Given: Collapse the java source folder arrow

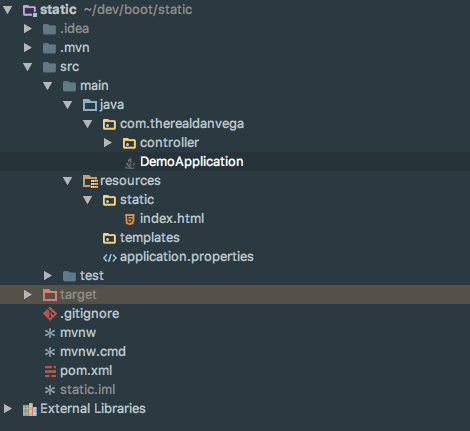Looking at the screenshot, I should (x=68, y=105).
